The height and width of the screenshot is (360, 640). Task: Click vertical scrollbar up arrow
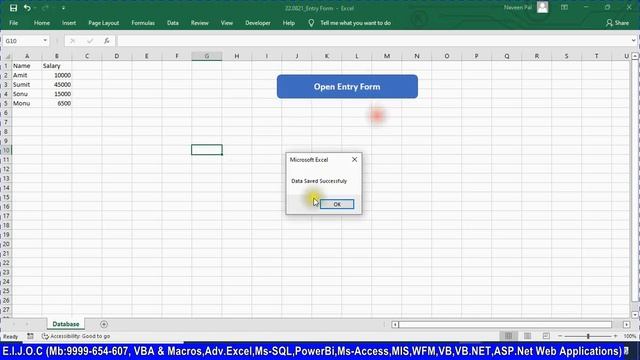pos(635,56)
